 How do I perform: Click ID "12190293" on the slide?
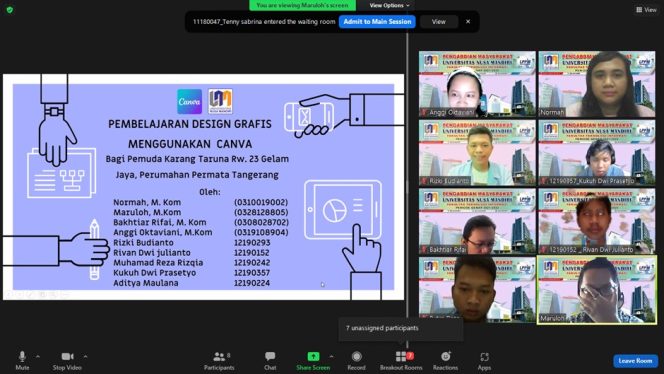click(252, 243)
